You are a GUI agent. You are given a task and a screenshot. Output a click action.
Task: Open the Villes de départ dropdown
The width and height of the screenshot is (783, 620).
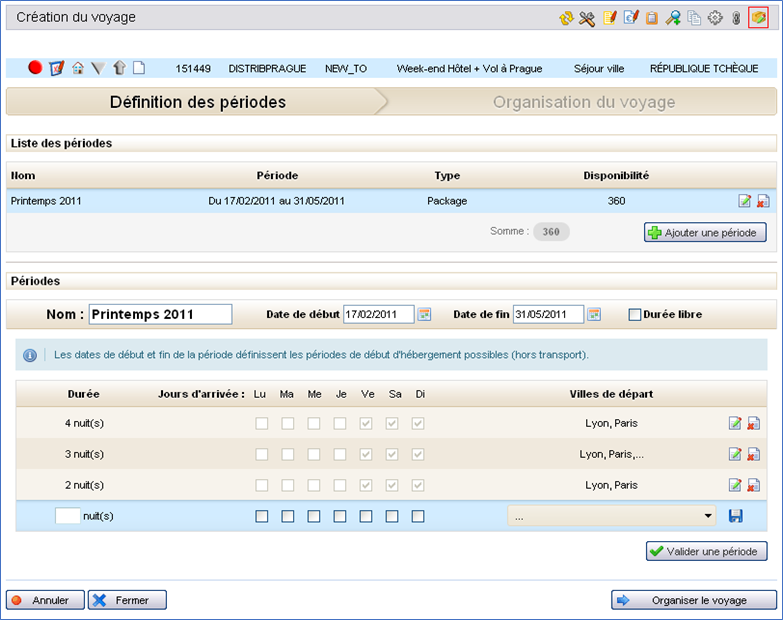point(612,516)
